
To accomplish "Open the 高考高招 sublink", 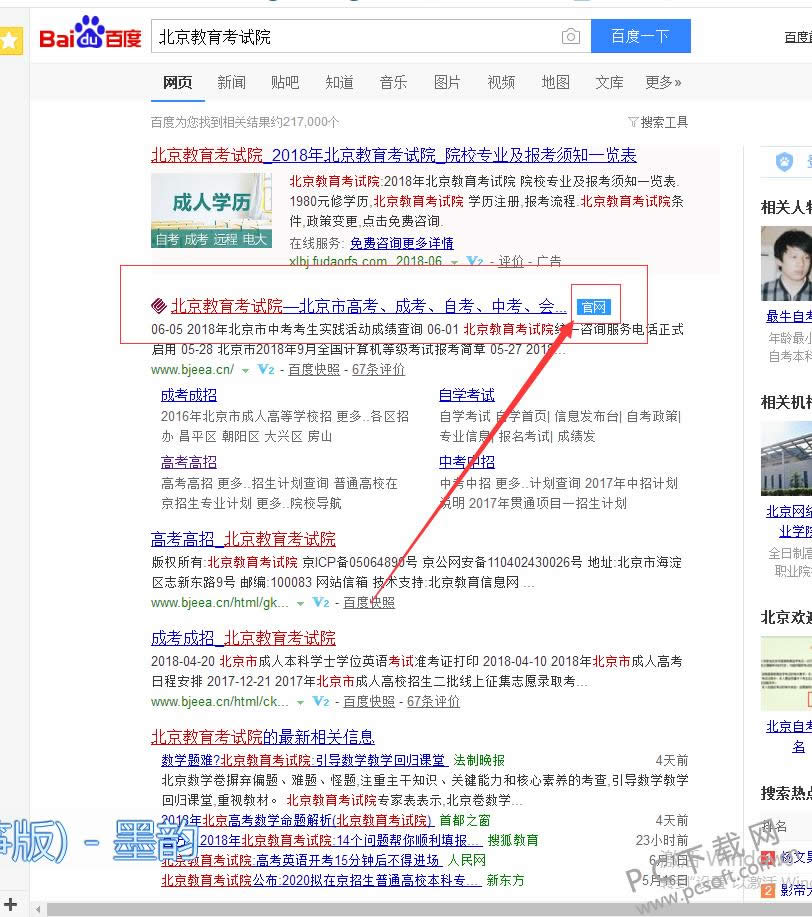I will [x=189, y=462].
